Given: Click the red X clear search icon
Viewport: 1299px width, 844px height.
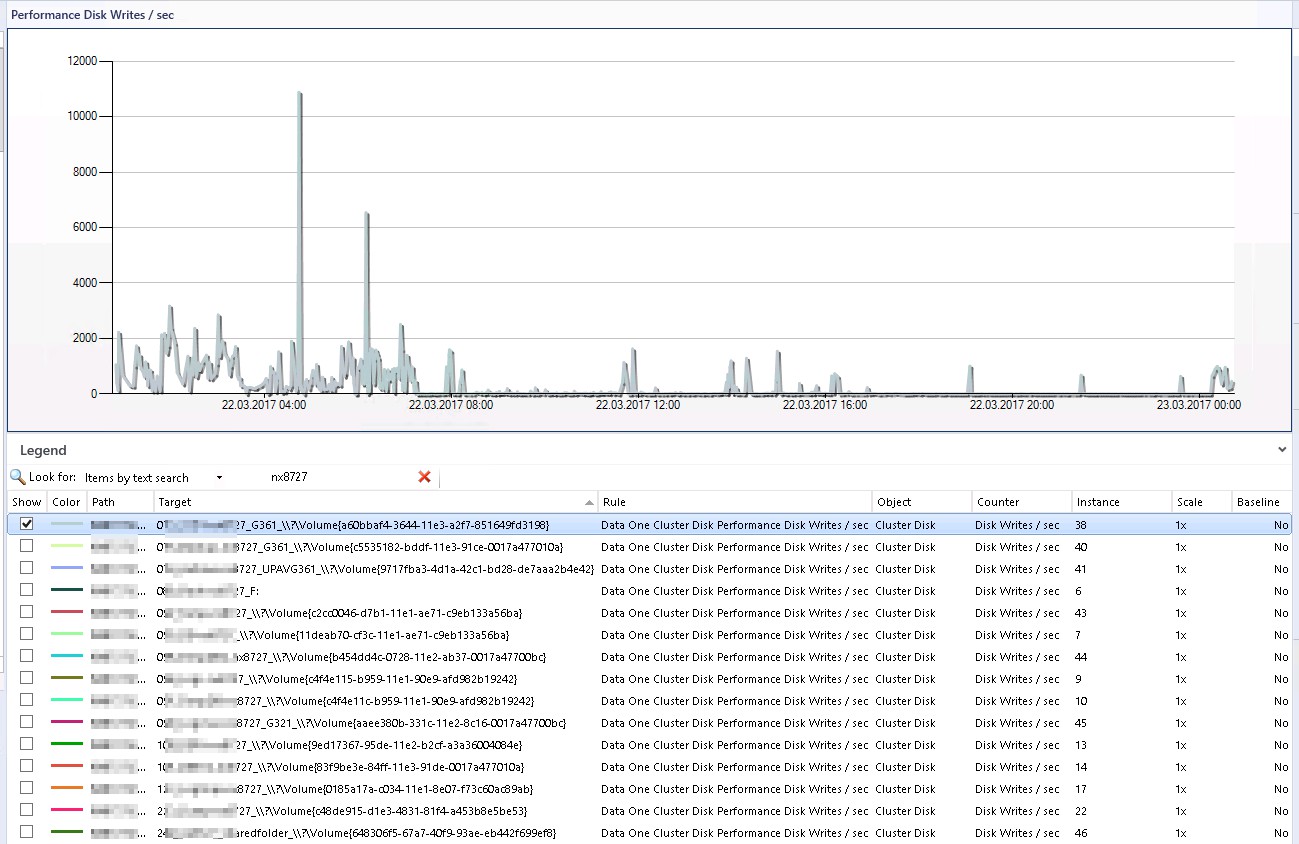Looking at the screenshot, I should click(x=424, y=477).
